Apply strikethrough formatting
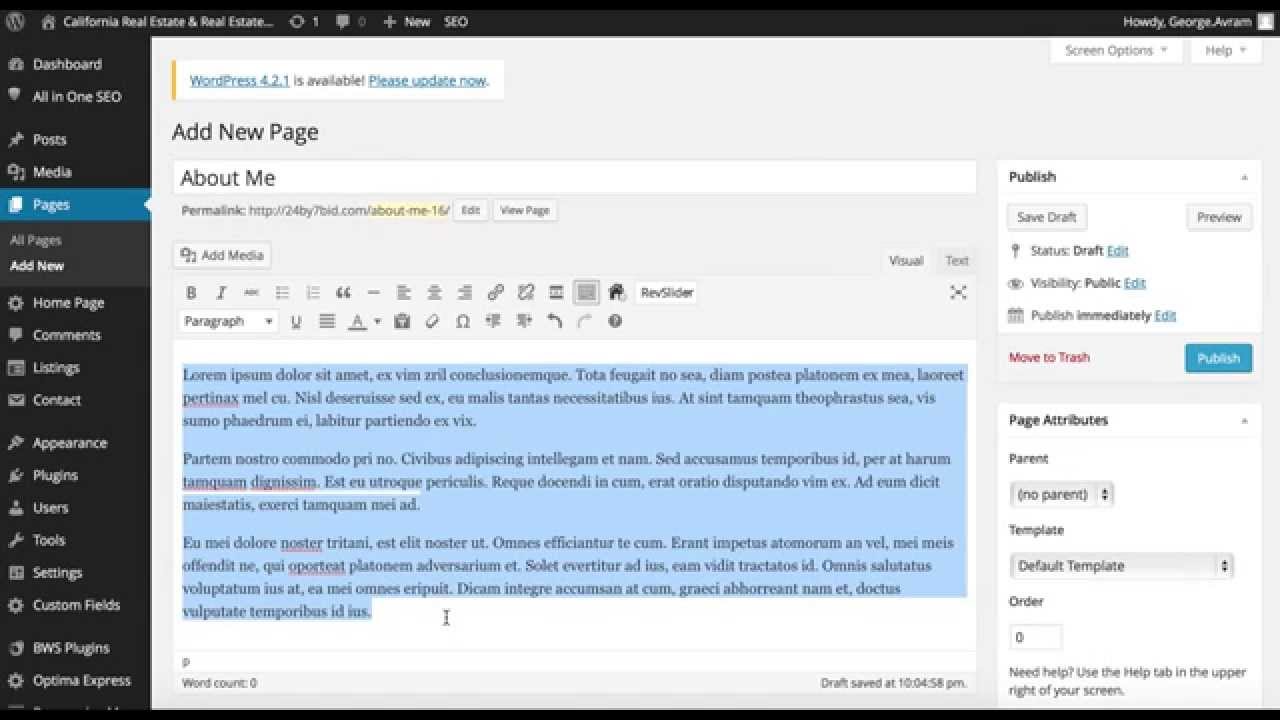1280x720 pixels. [x=252, y=293]
